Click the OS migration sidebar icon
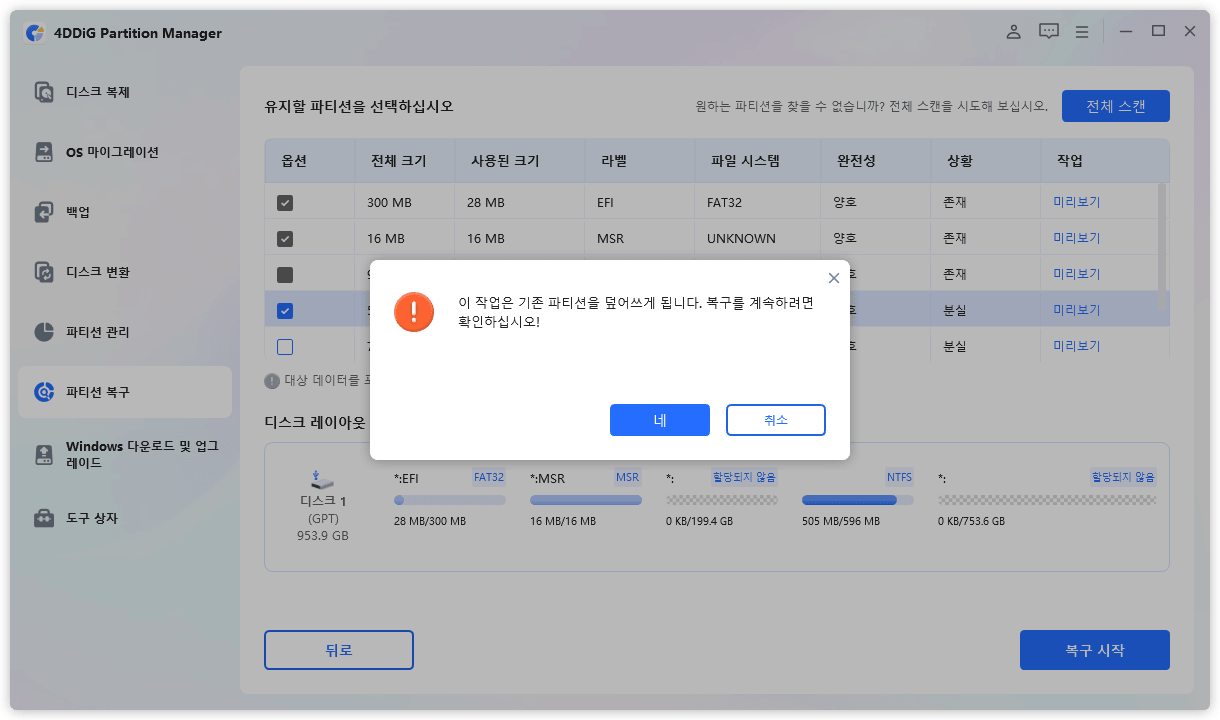This screenshot has width=1220, height=720. click(x=44, y=152)
